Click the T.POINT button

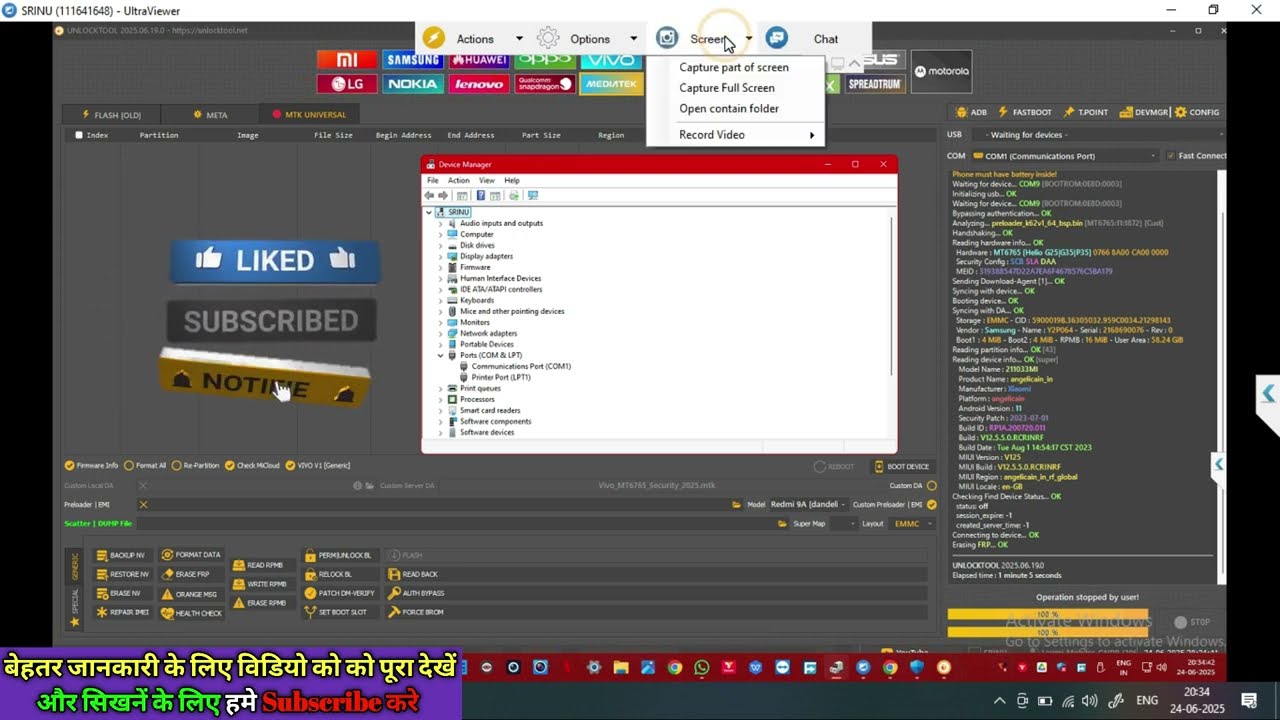coord(1086,112)
